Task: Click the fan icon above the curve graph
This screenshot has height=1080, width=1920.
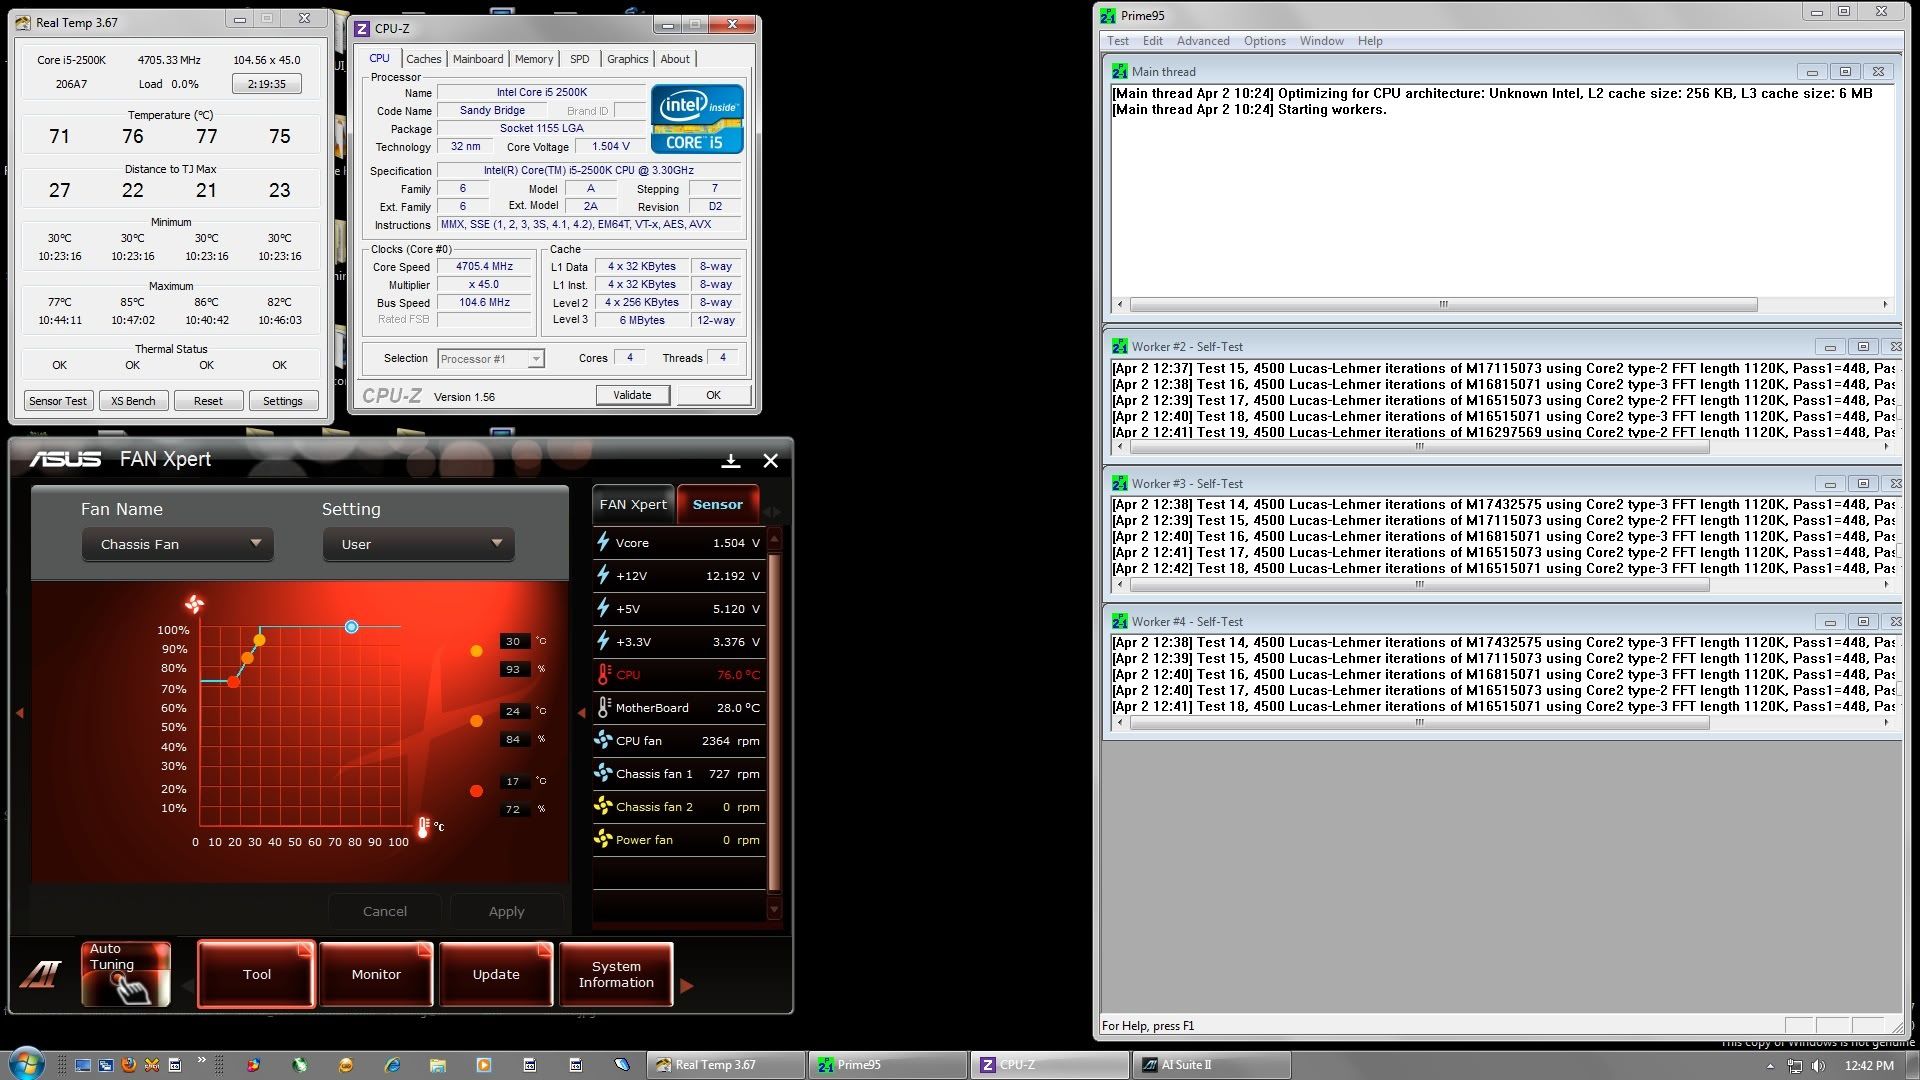Action: click(194, 604)
